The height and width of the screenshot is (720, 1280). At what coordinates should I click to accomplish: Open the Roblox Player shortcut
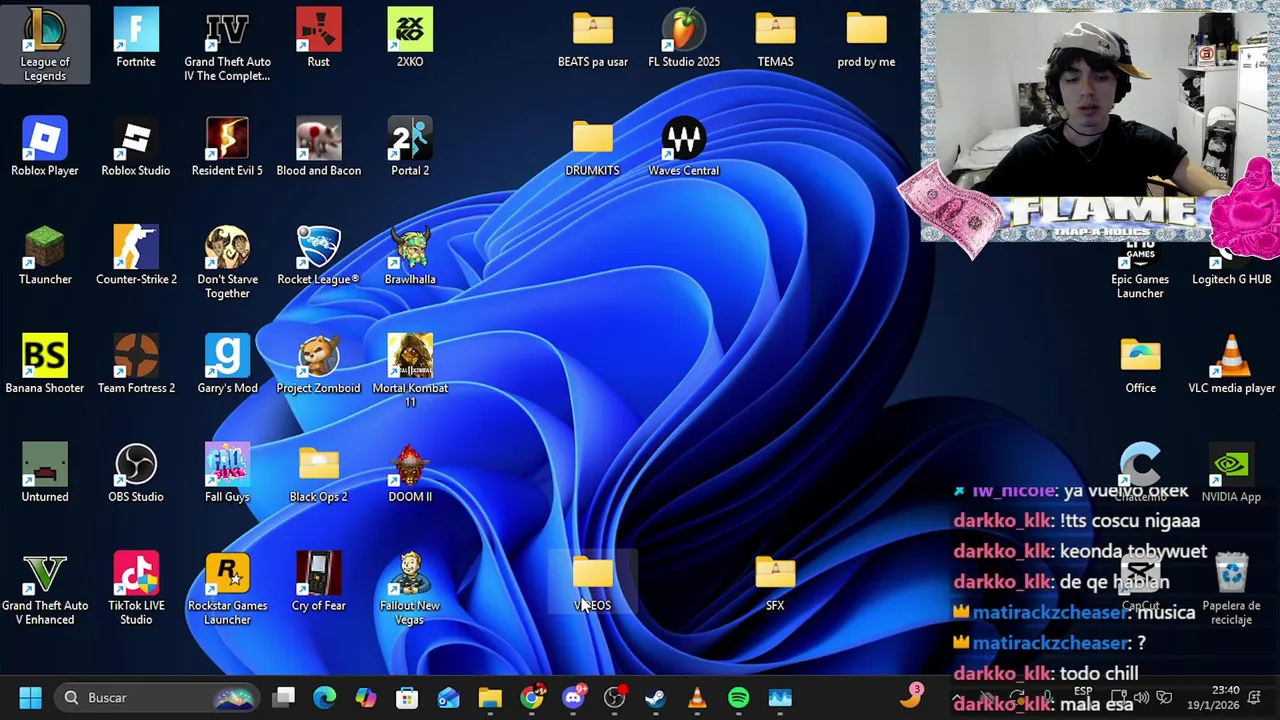tap(45, 147)
